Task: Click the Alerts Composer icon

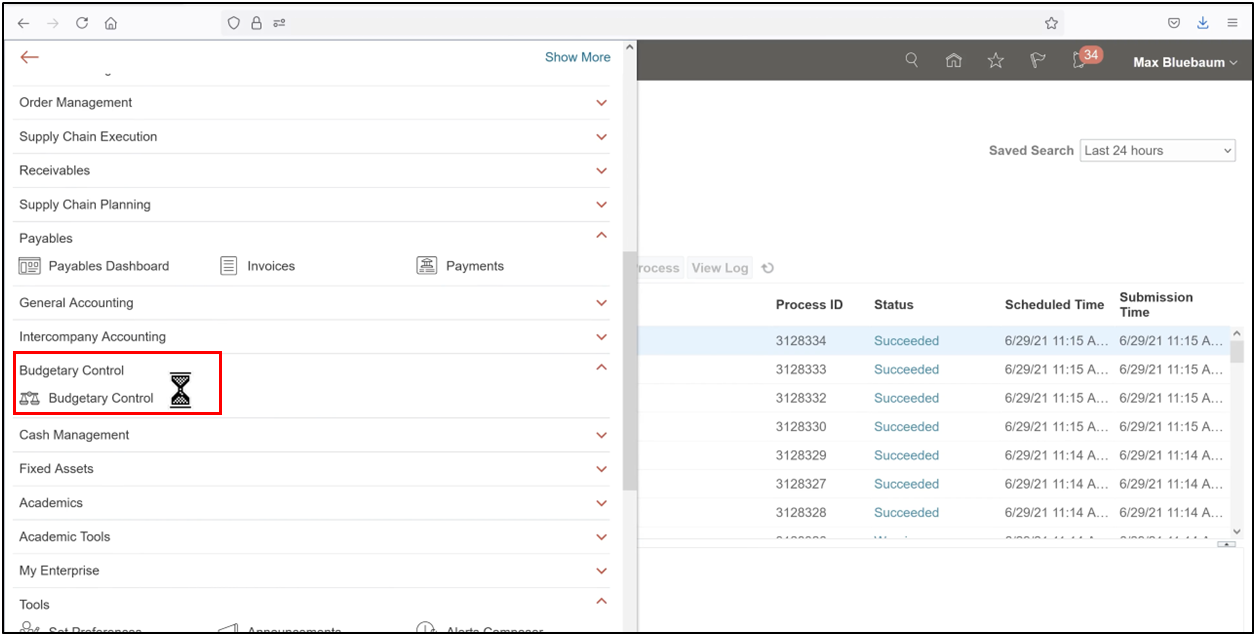Action: (x=427, y=629)
